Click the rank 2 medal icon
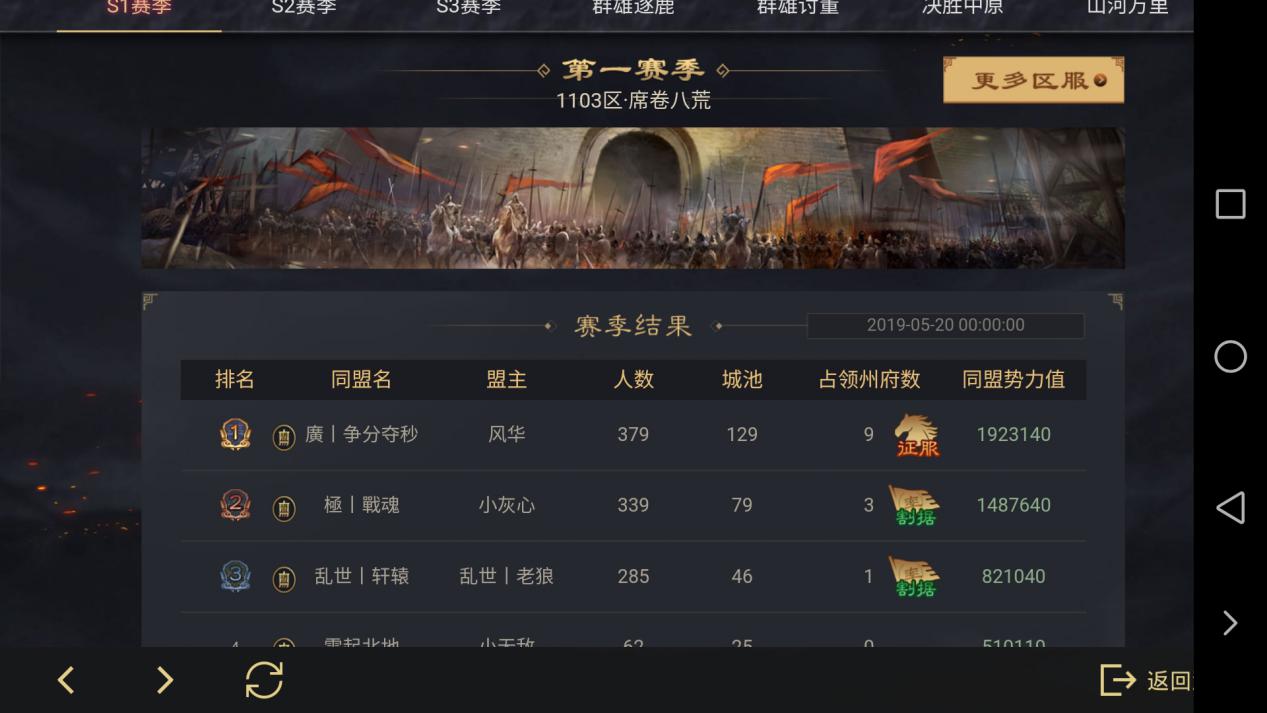 (235, 505)
